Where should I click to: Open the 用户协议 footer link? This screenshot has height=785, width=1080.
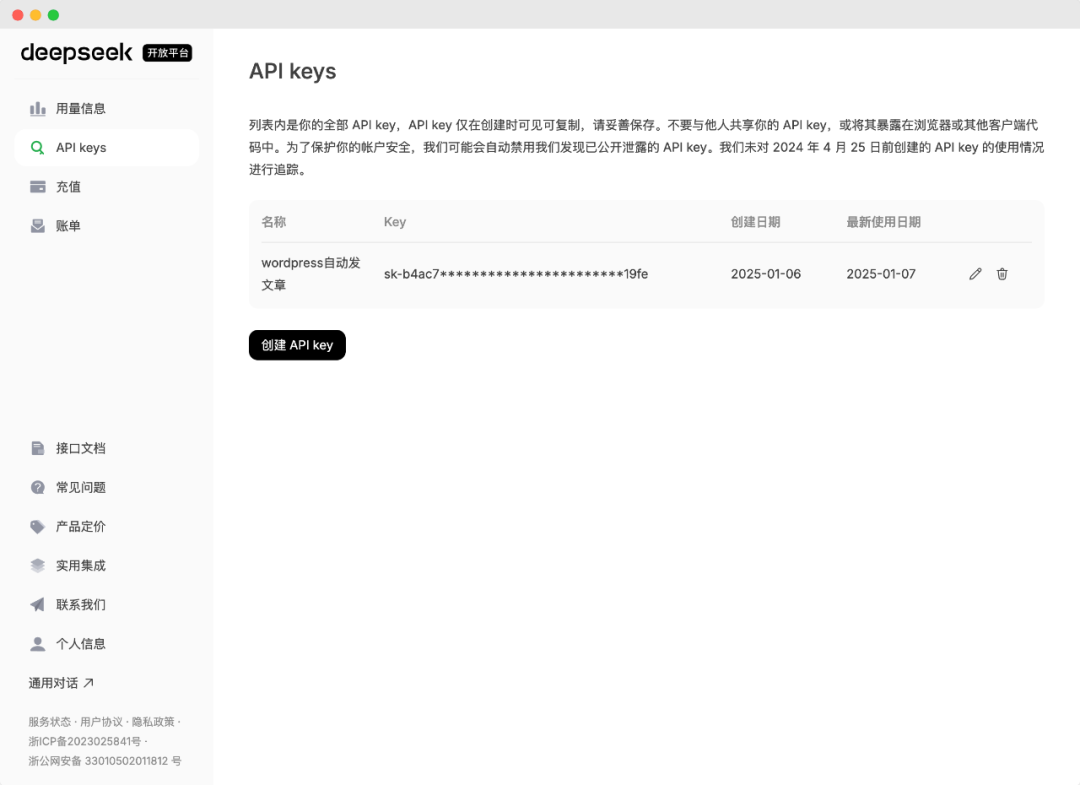pyautogui.click(x=101, y=722)
